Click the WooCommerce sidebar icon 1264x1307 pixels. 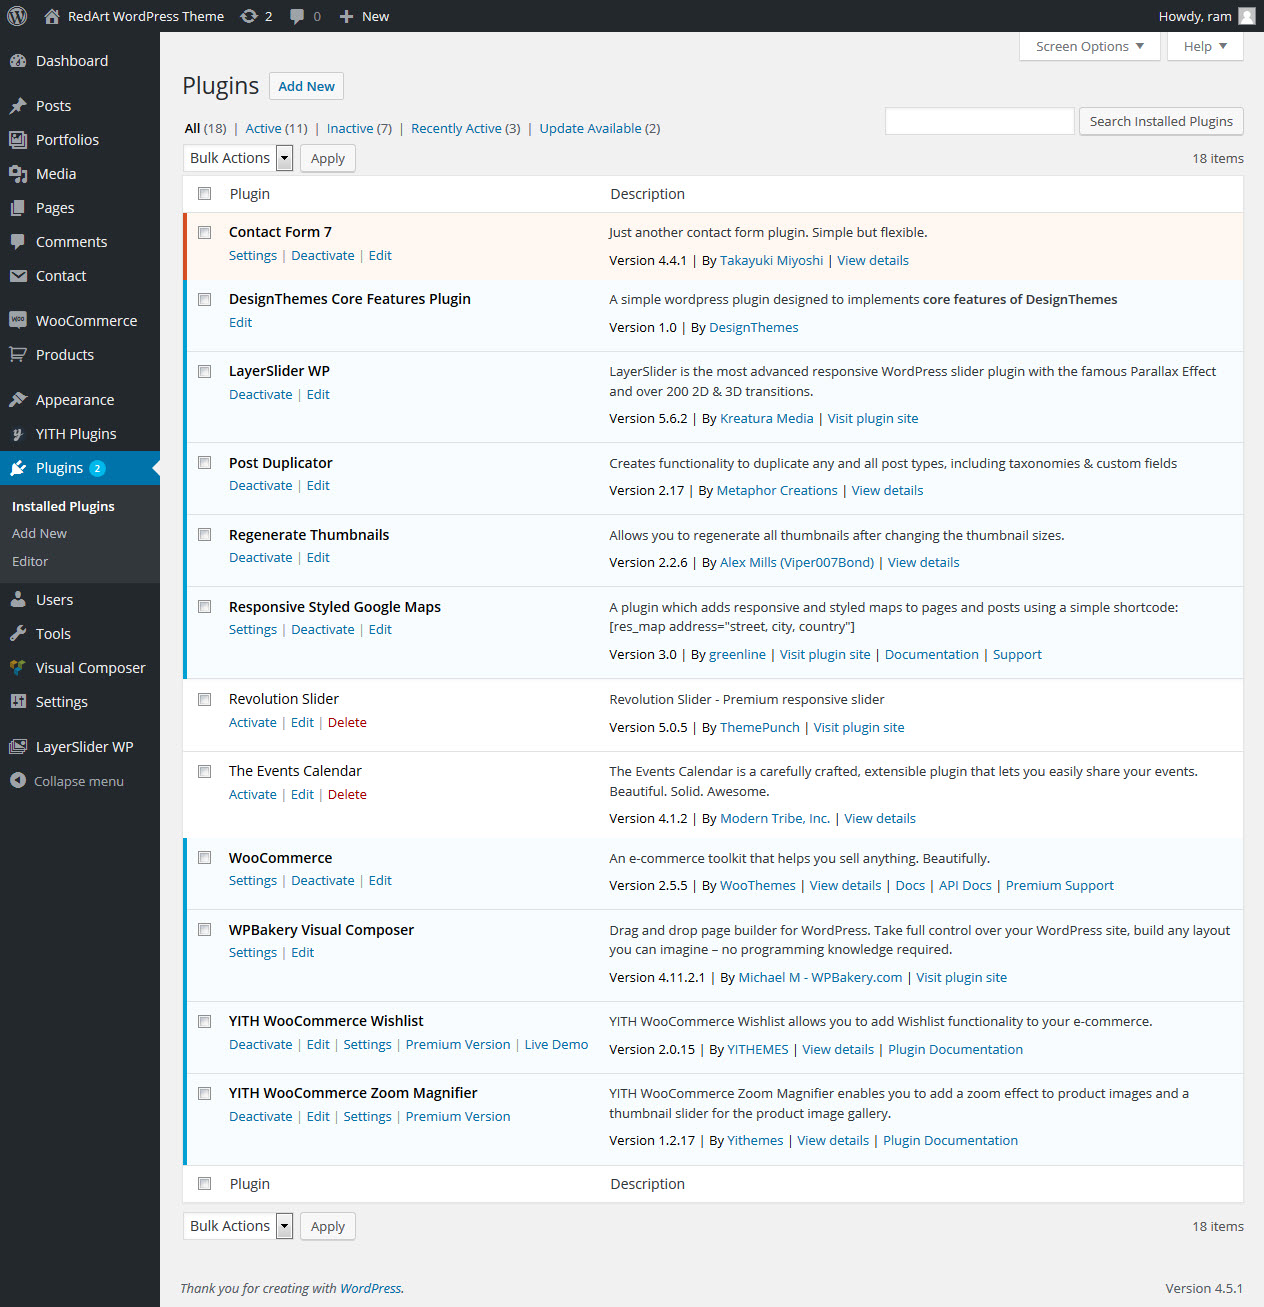pos(18,321)
